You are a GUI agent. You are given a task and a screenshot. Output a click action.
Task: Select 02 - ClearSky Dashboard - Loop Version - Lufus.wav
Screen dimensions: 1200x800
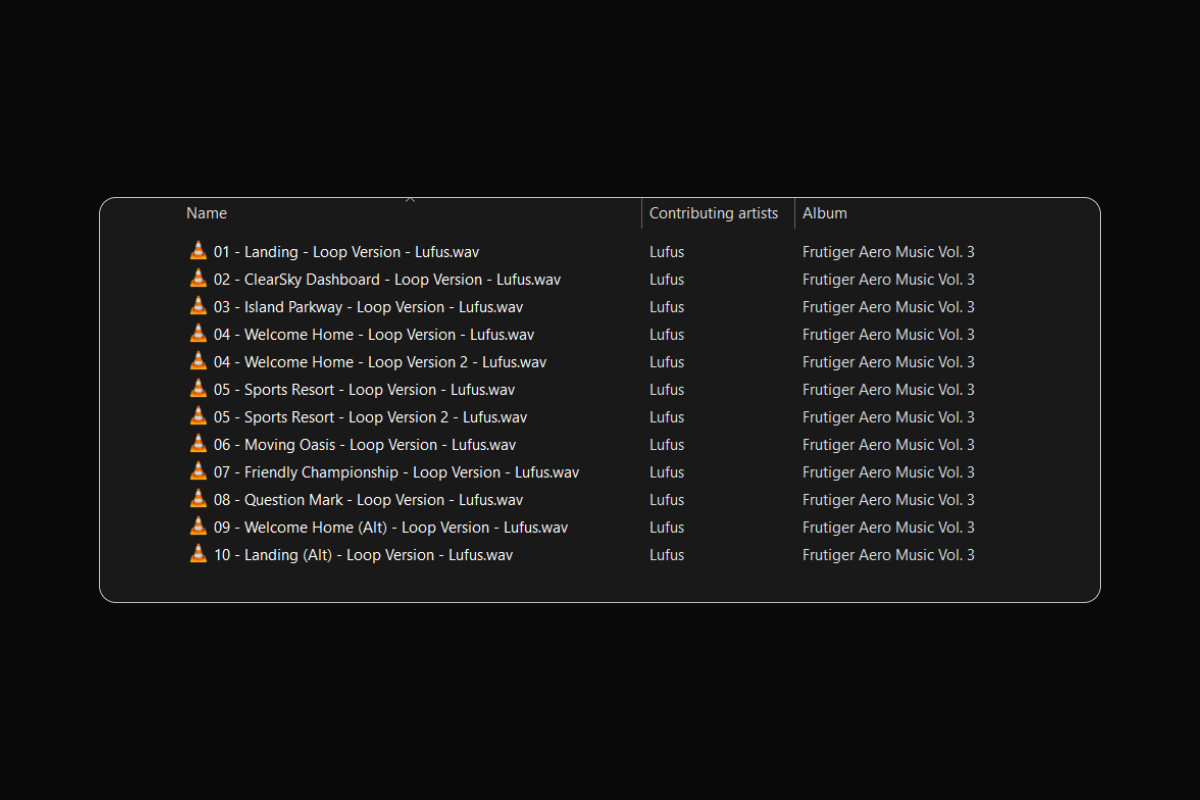[387, 280]
